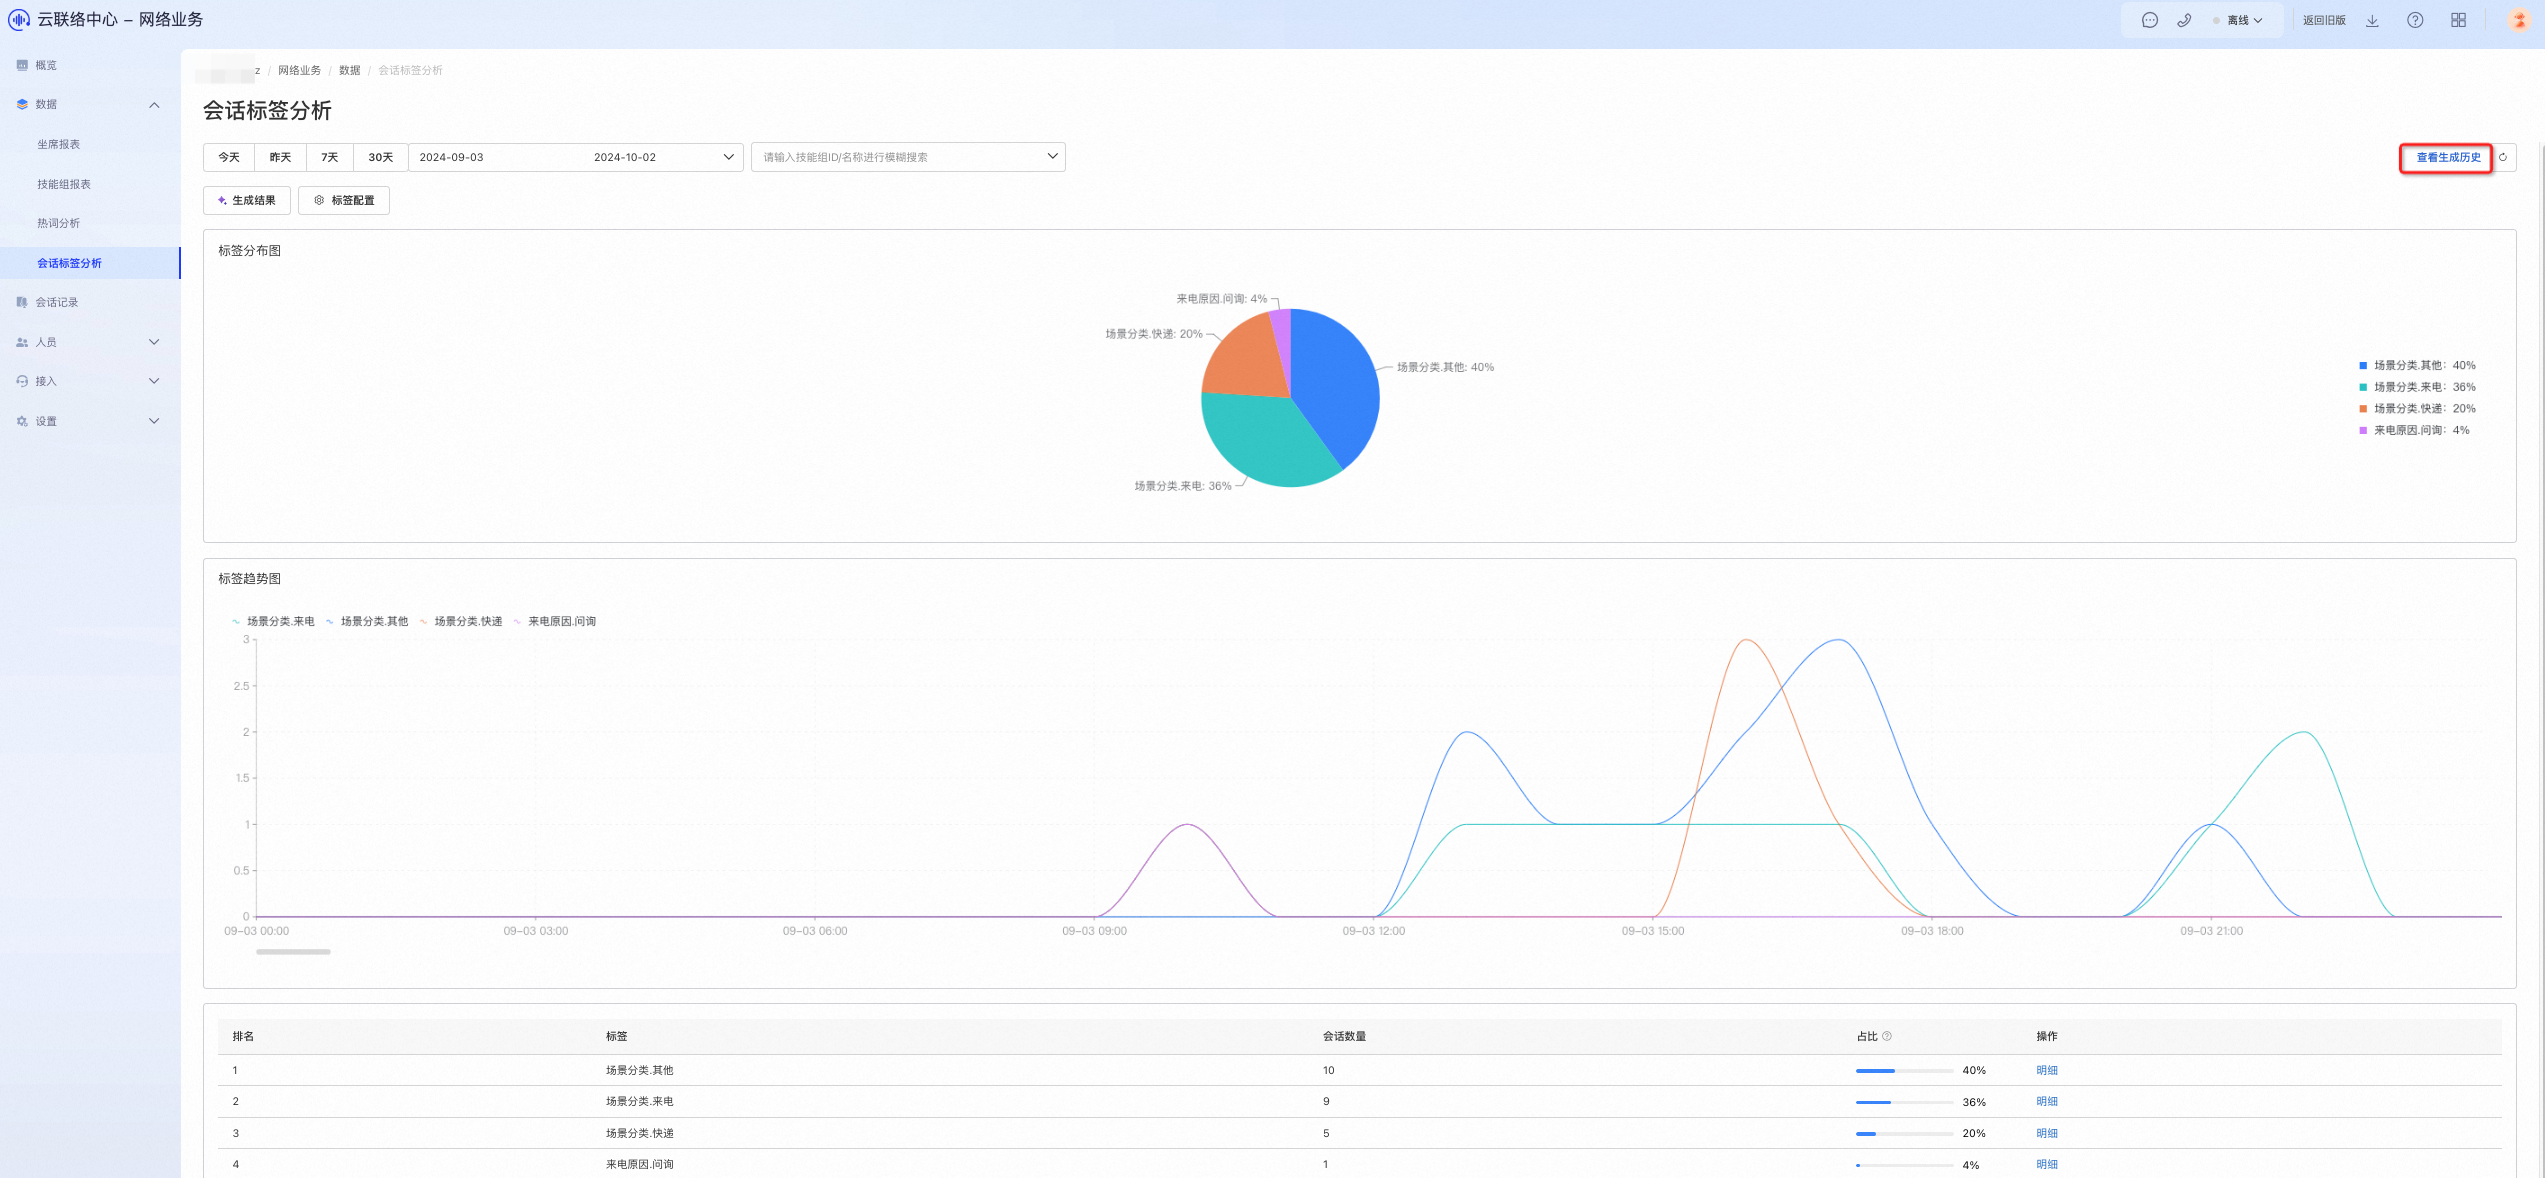Click the teal 36% pie slice
This screenshot has height=1178, width=2545.
coord(1265,440)
